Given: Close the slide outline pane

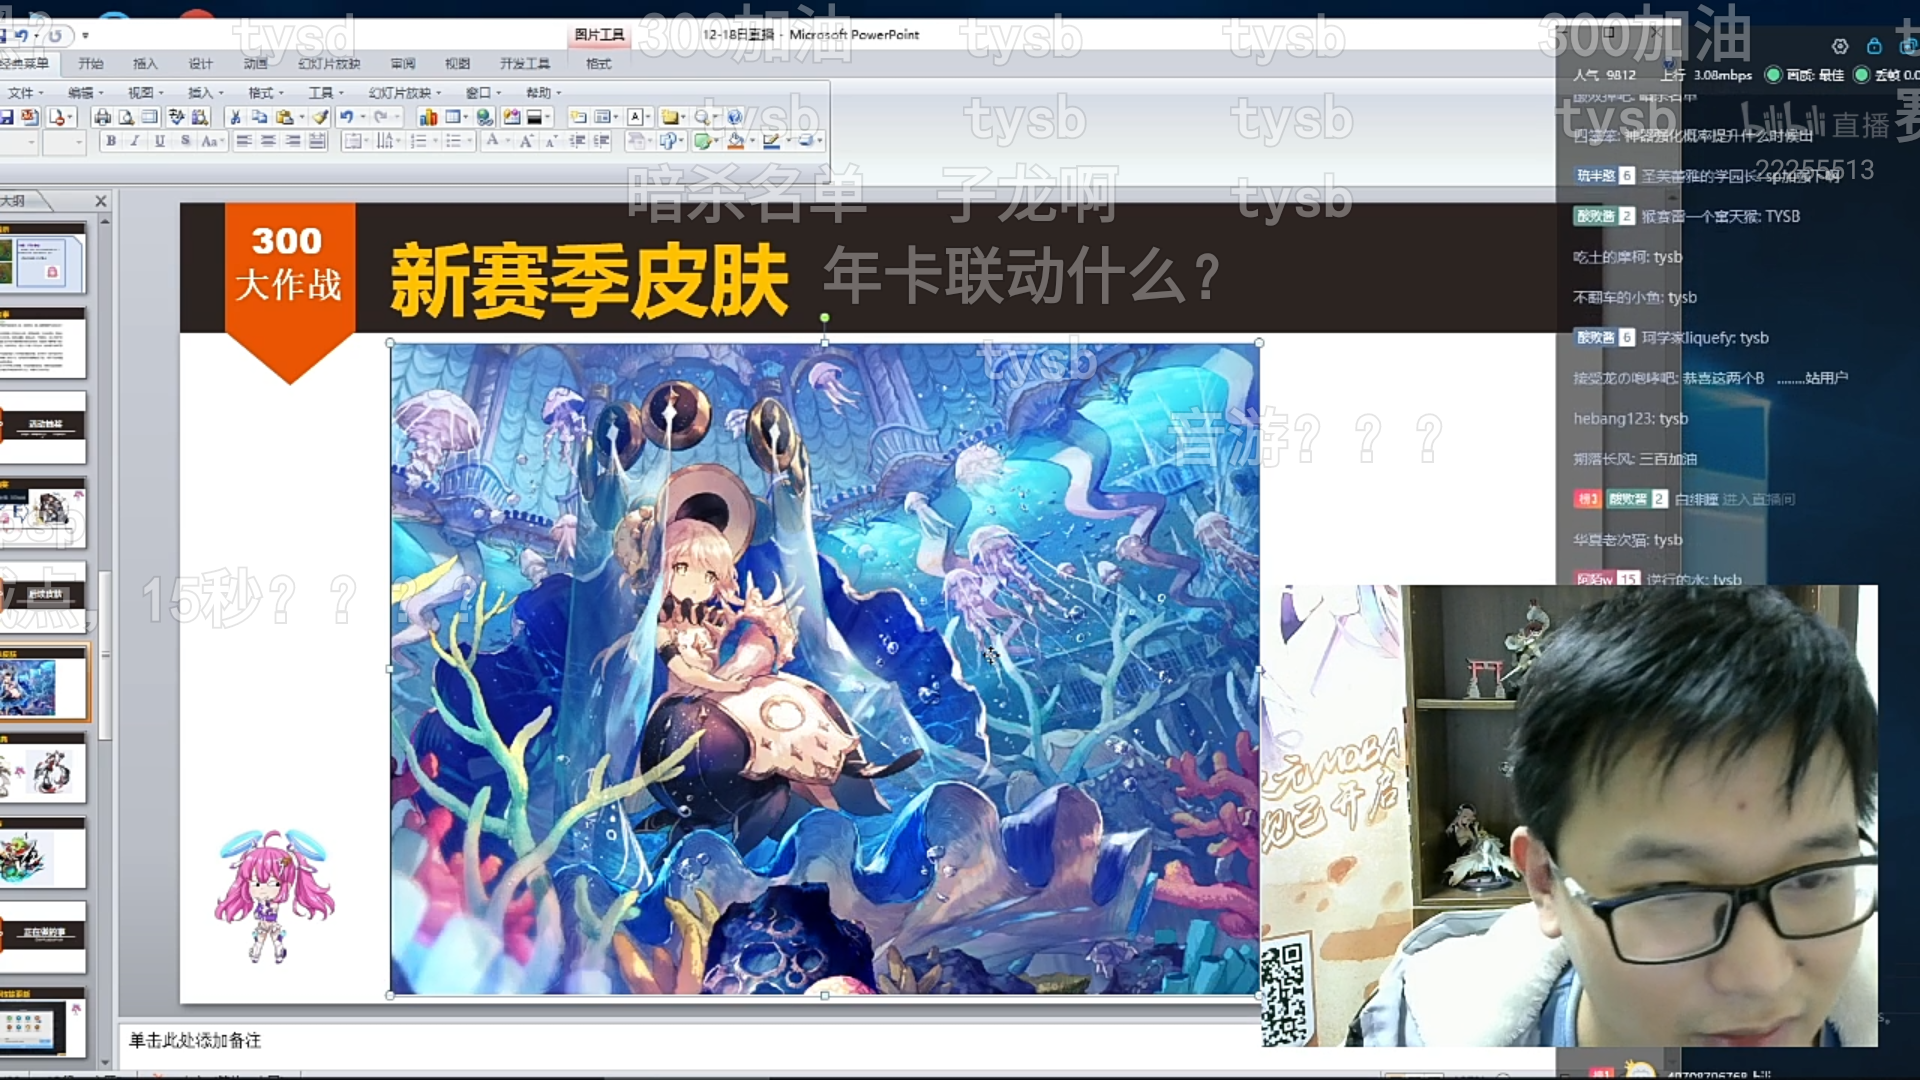Looking at the screenshot, I should [x=101, y=201].
